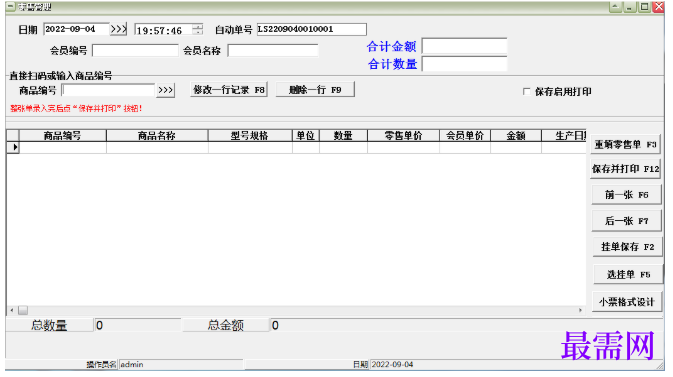The image size is (673, 377).
Task: Click 保存并打印 F12 button
Action: pos(625,169)
